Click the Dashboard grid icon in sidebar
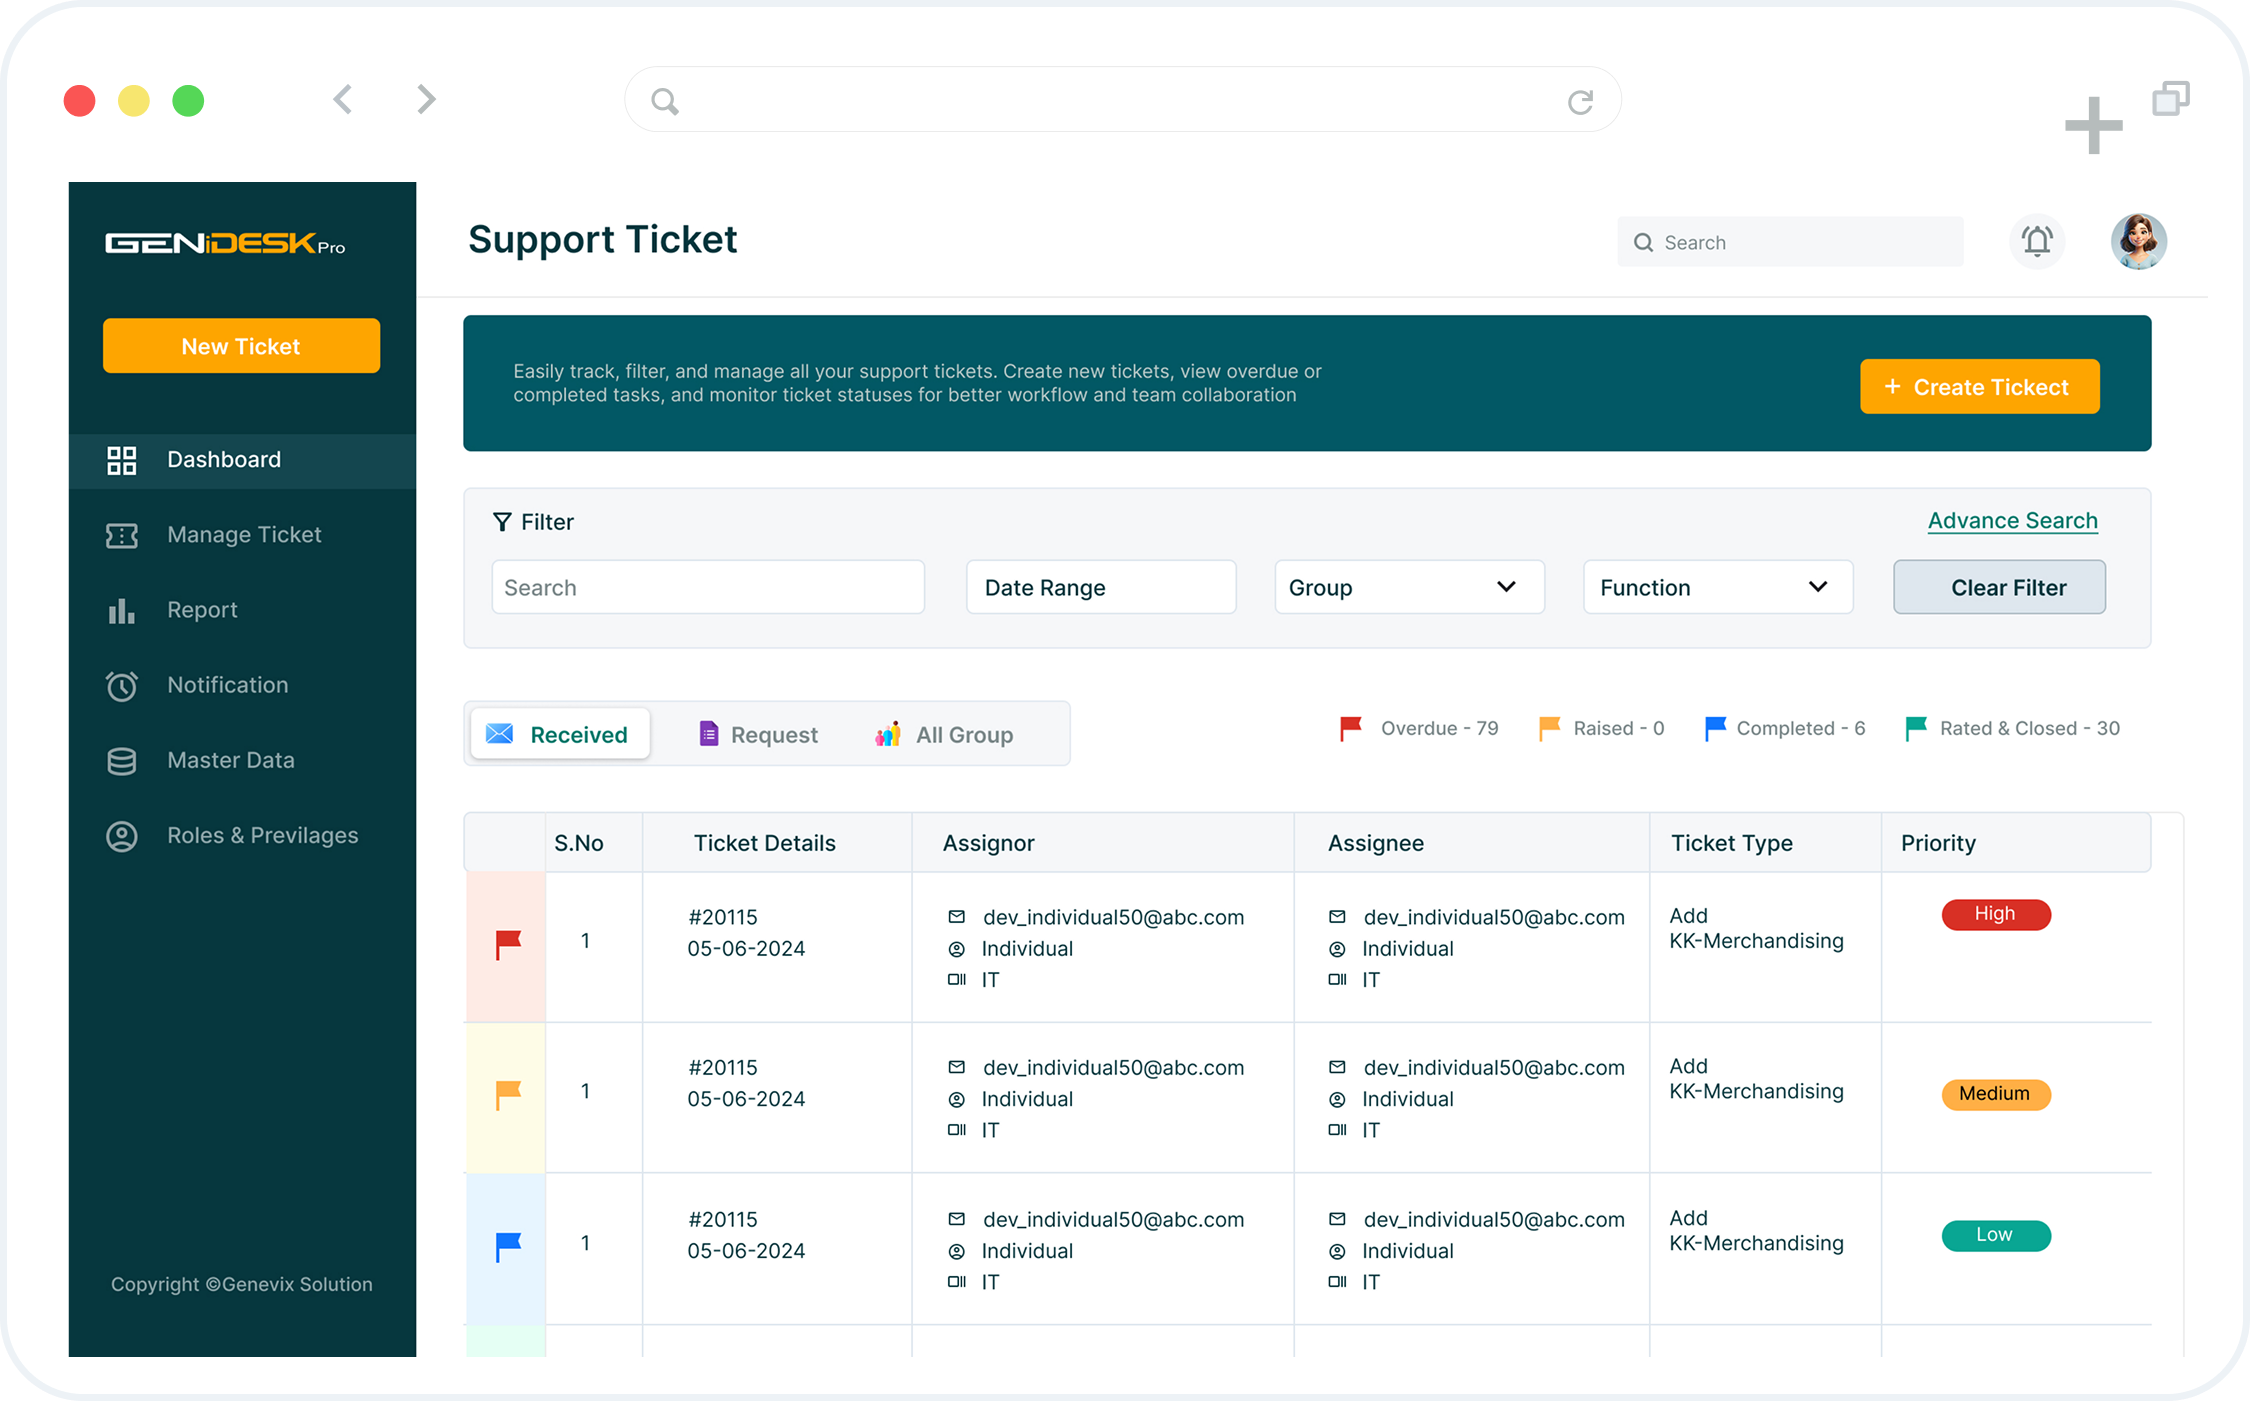Viewport: 2250px width, 1401px height. [122, 460]
